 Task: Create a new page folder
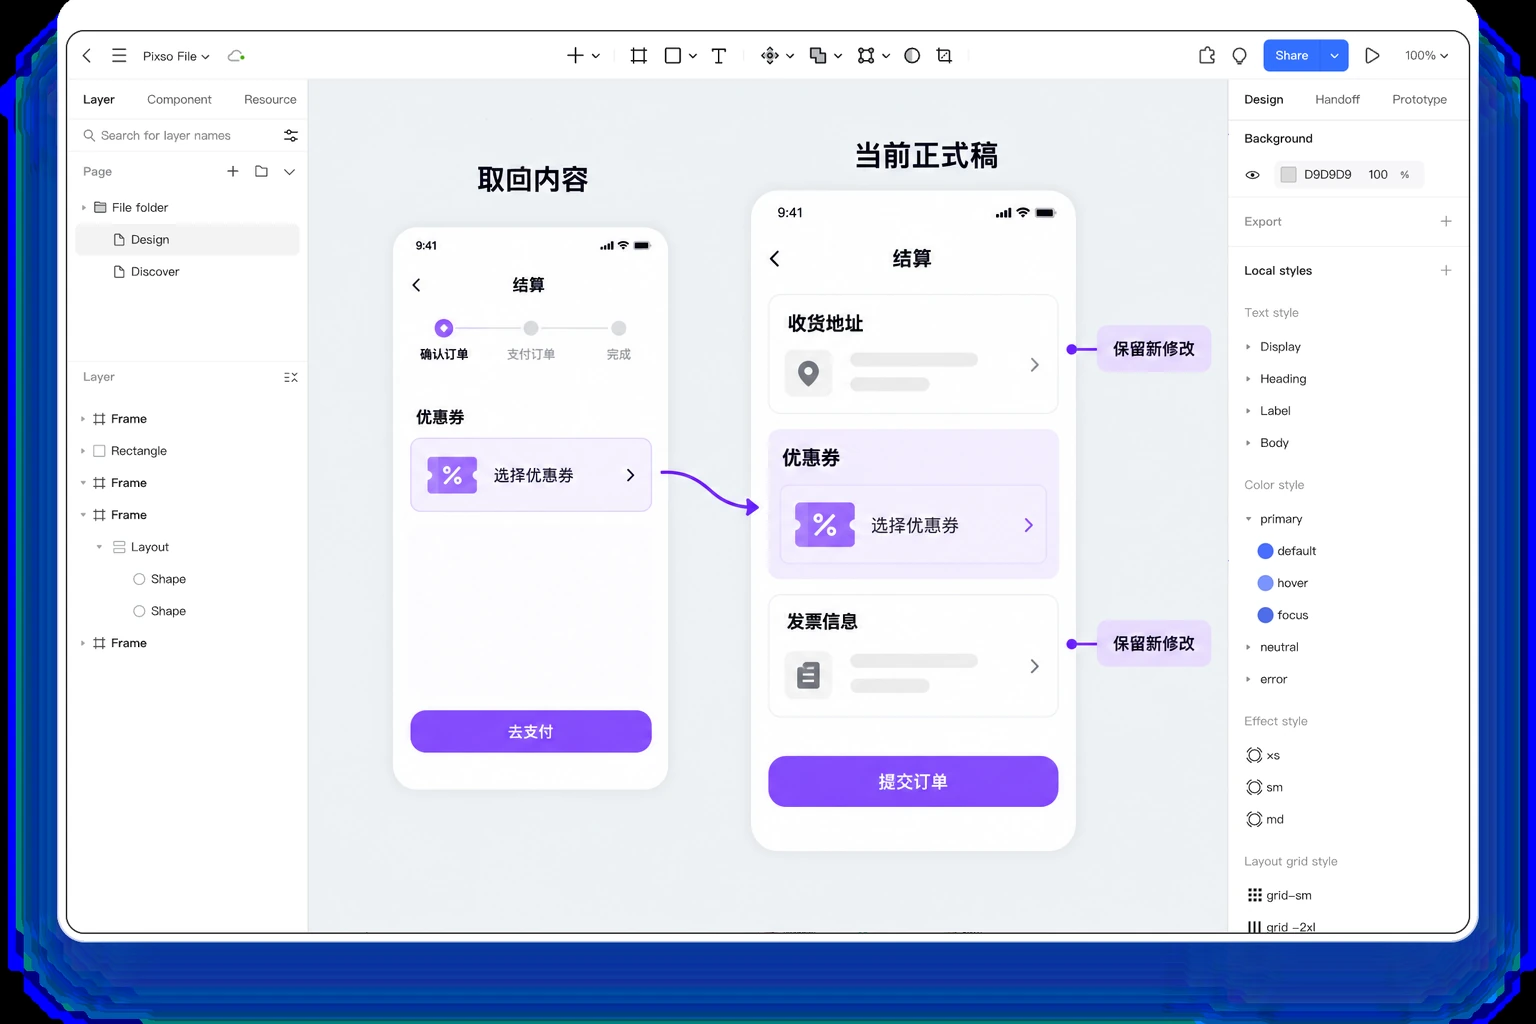pos(261,171)
